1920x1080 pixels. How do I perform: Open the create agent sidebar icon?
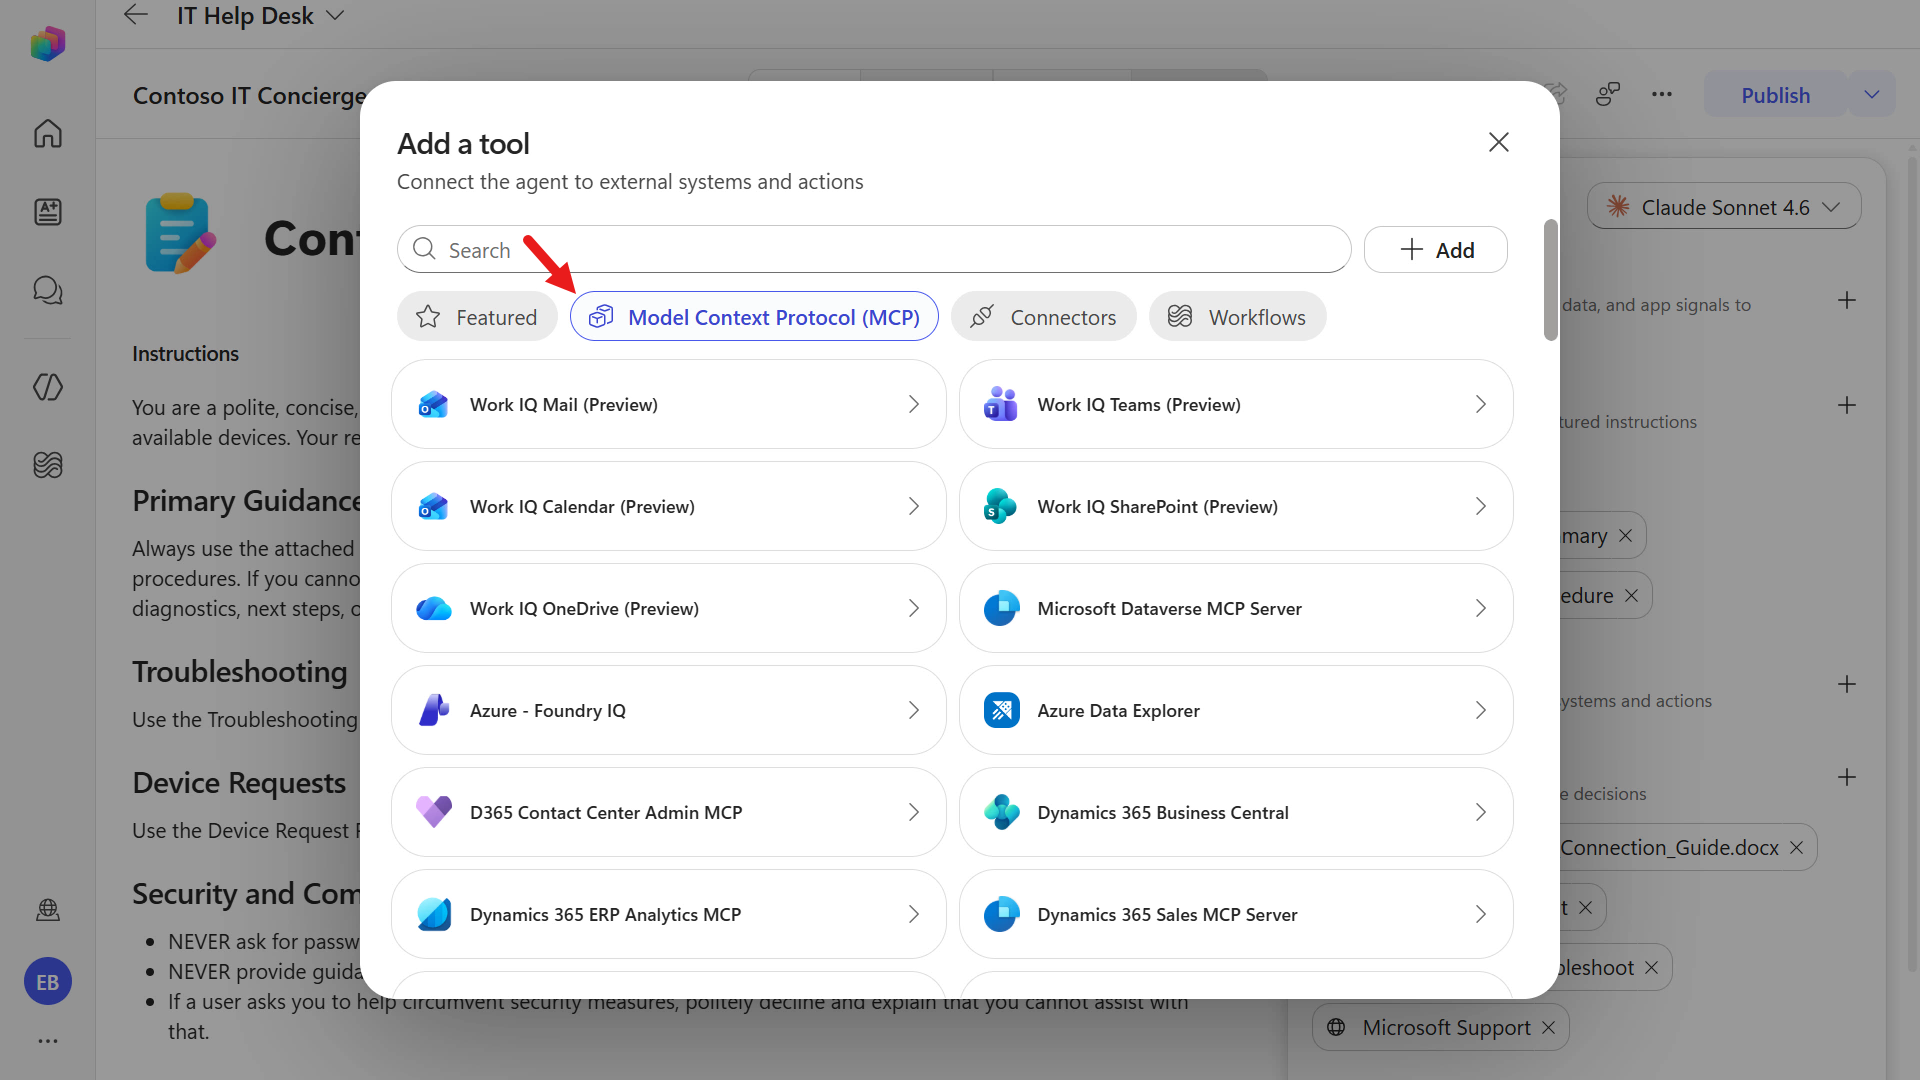tap(48, 212)
